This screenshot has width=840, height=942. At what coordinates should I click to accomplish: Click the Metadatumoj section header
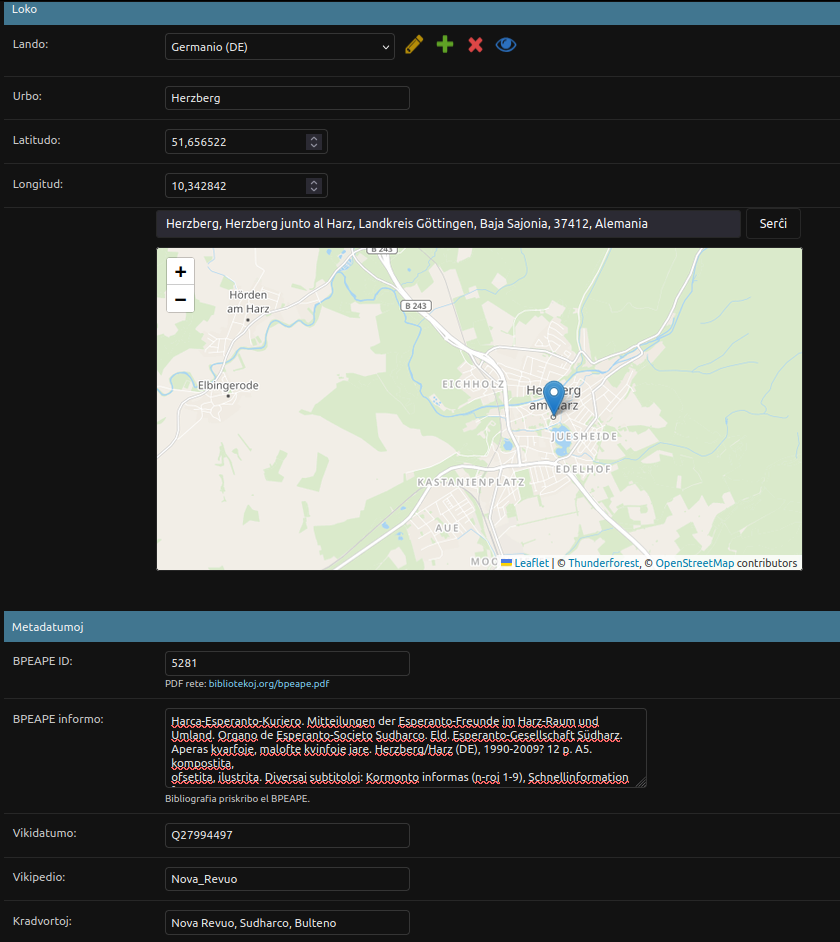(422, 627)
